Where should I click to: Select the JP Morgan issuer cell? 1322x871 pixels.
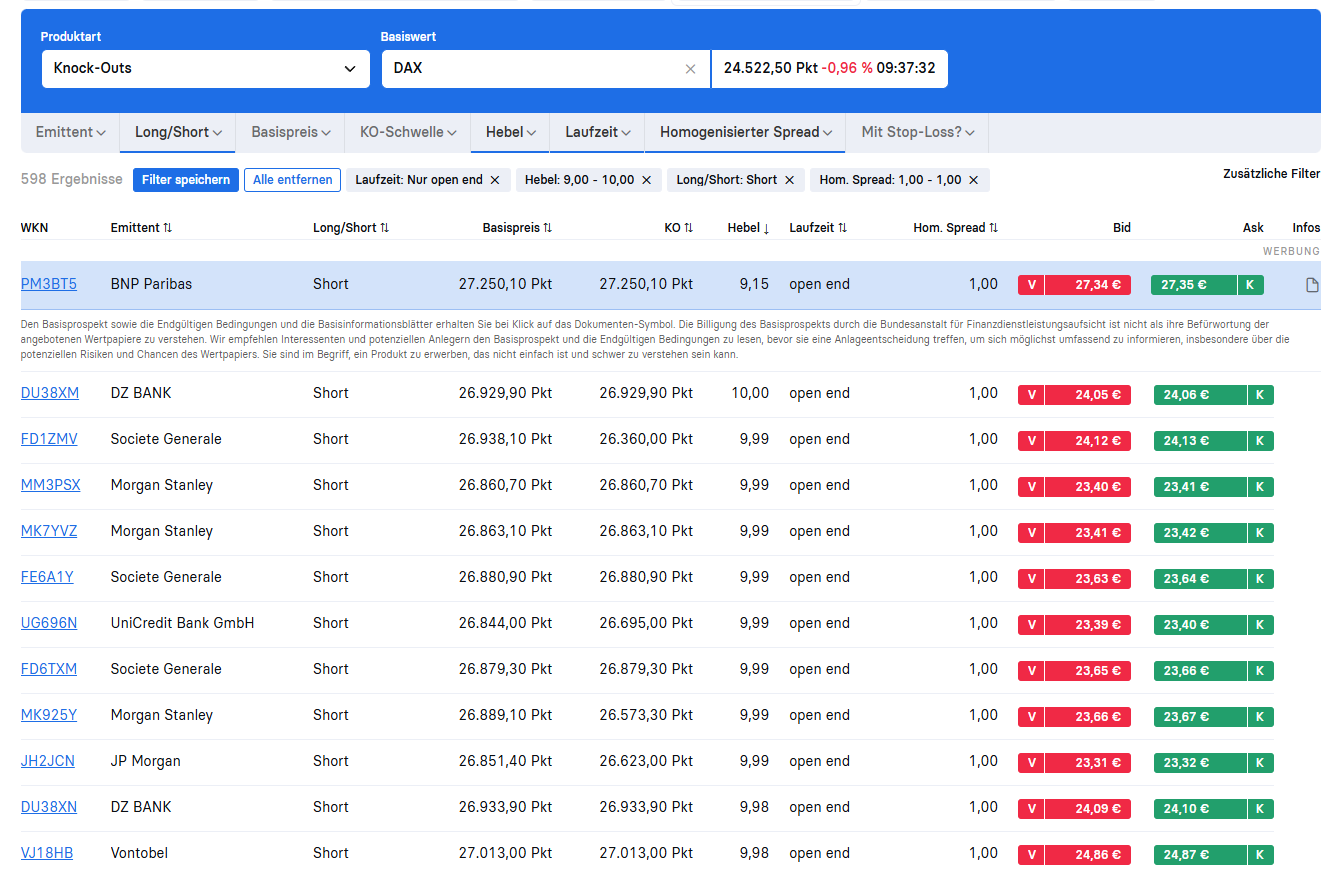click(x=146, y=761)
